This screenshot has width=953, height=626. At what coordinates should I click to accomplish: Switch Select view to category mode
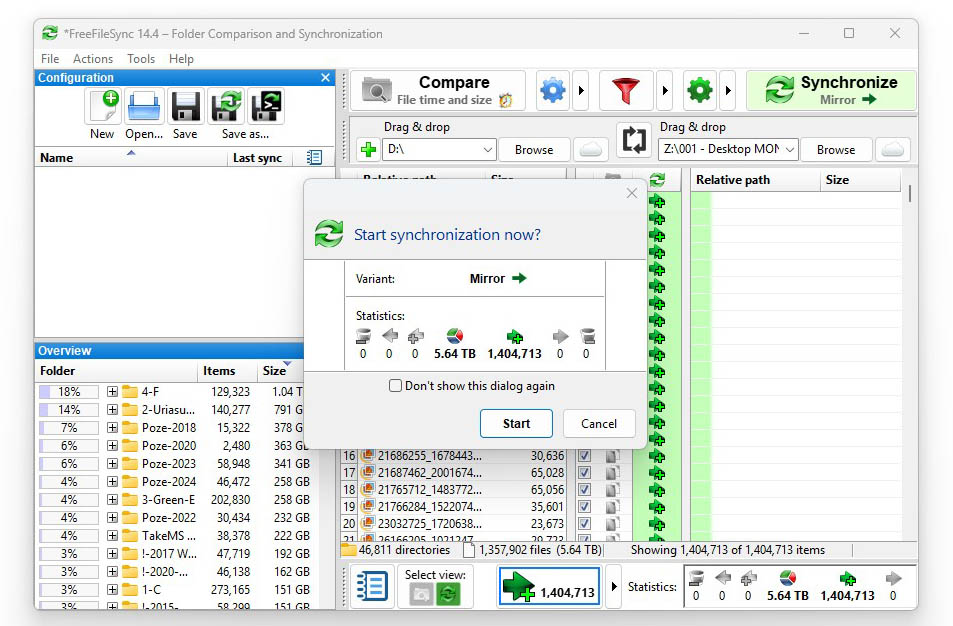click(x=421, y=594)
